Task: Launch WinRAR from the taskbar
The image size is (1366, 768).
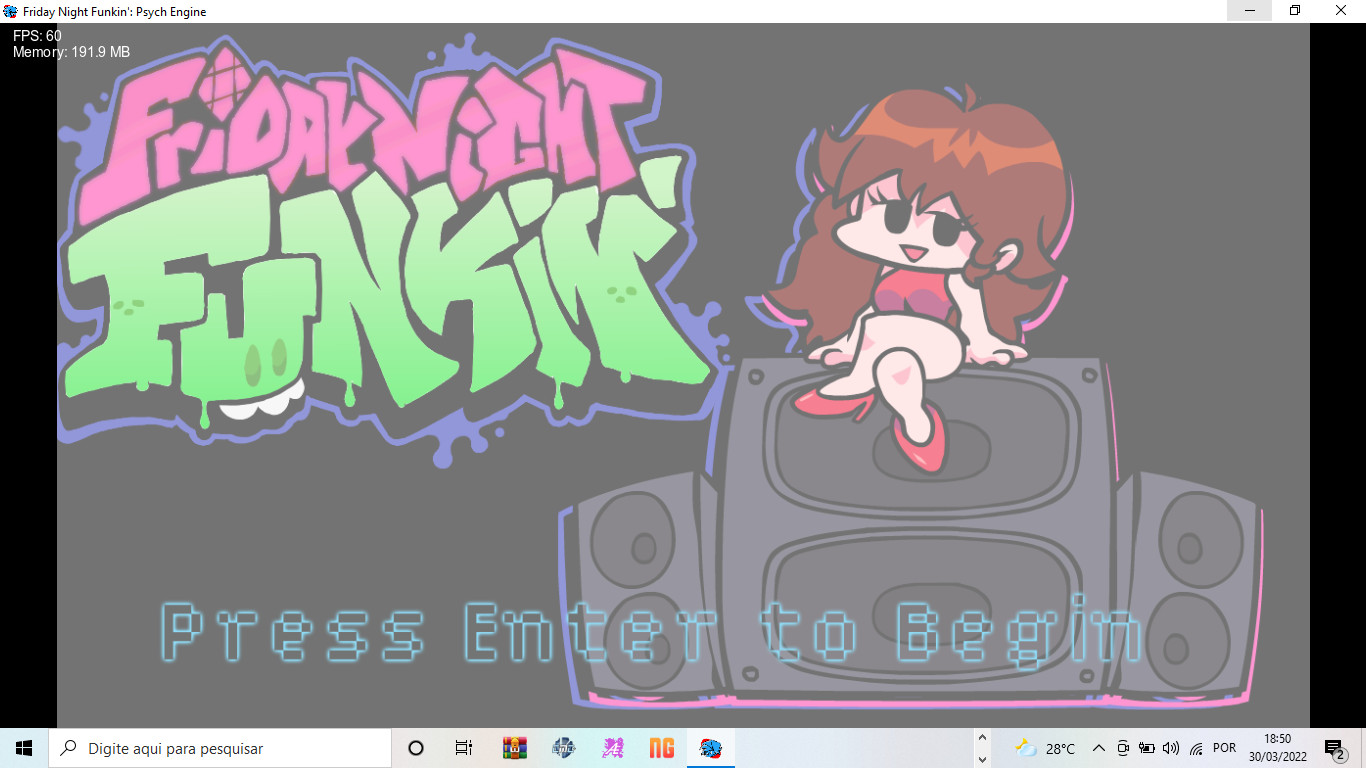Action: pos(514,748)
